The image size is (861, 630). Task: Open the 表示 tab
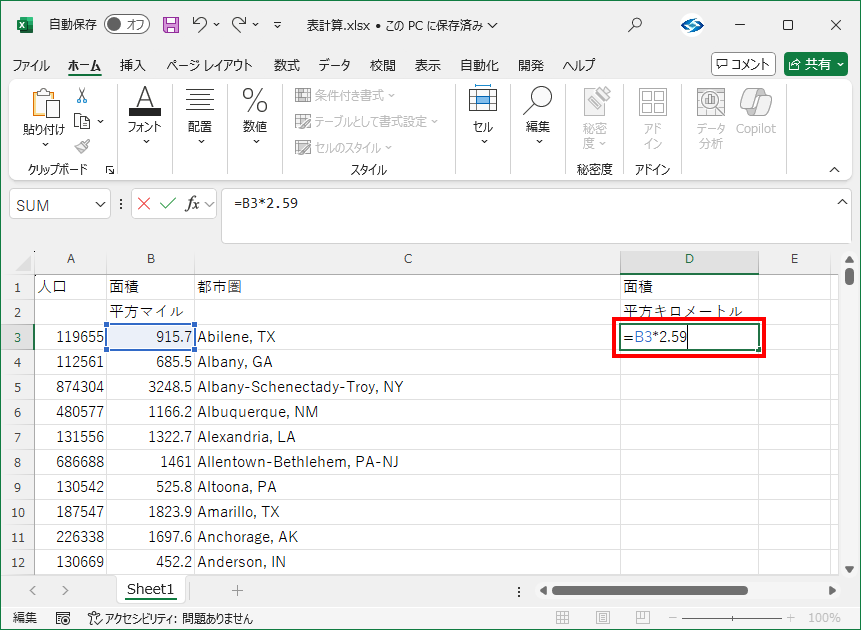pos(428,65)
